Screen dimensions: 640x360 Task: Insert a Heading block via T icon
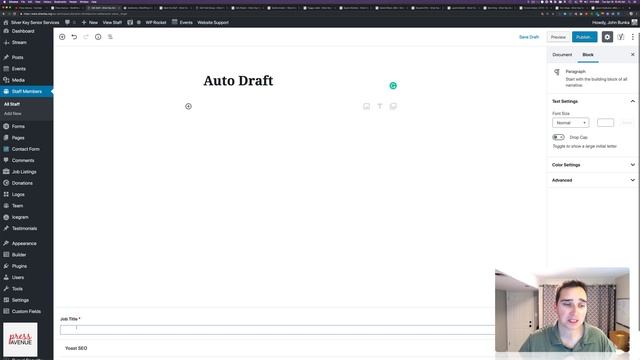click(x=380, y=106)
